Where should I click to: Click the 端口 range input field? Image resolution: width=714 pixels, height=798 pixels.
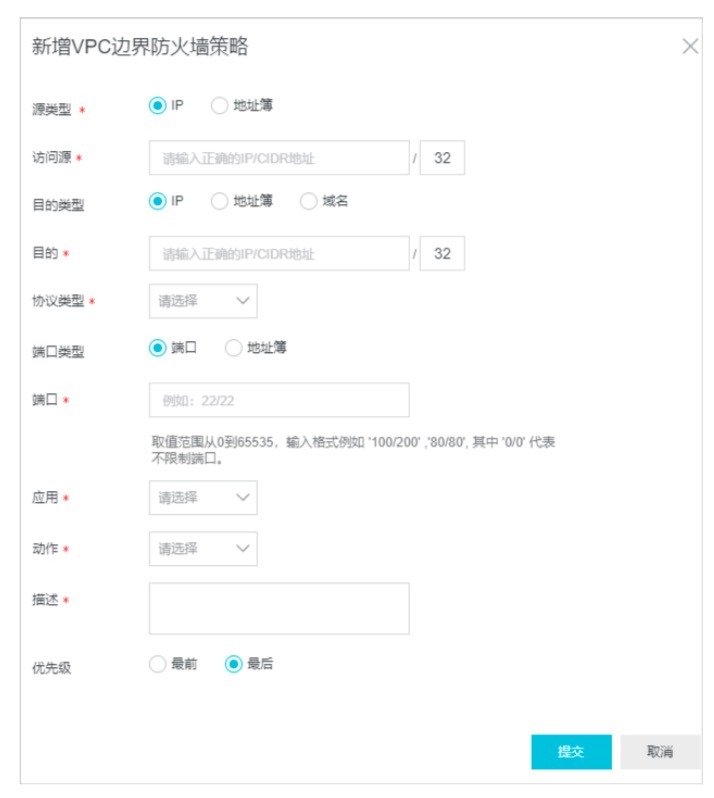tap(279, 400)
